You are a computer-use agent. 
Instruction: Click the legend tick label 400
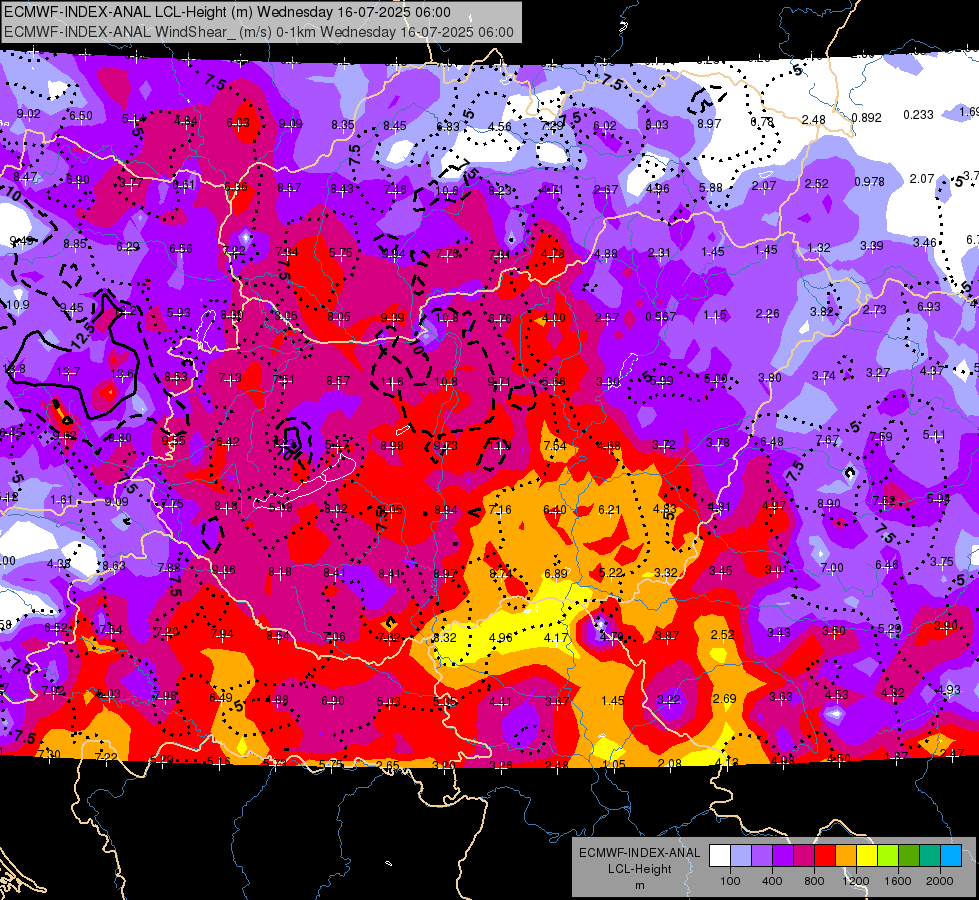(772, 881)
